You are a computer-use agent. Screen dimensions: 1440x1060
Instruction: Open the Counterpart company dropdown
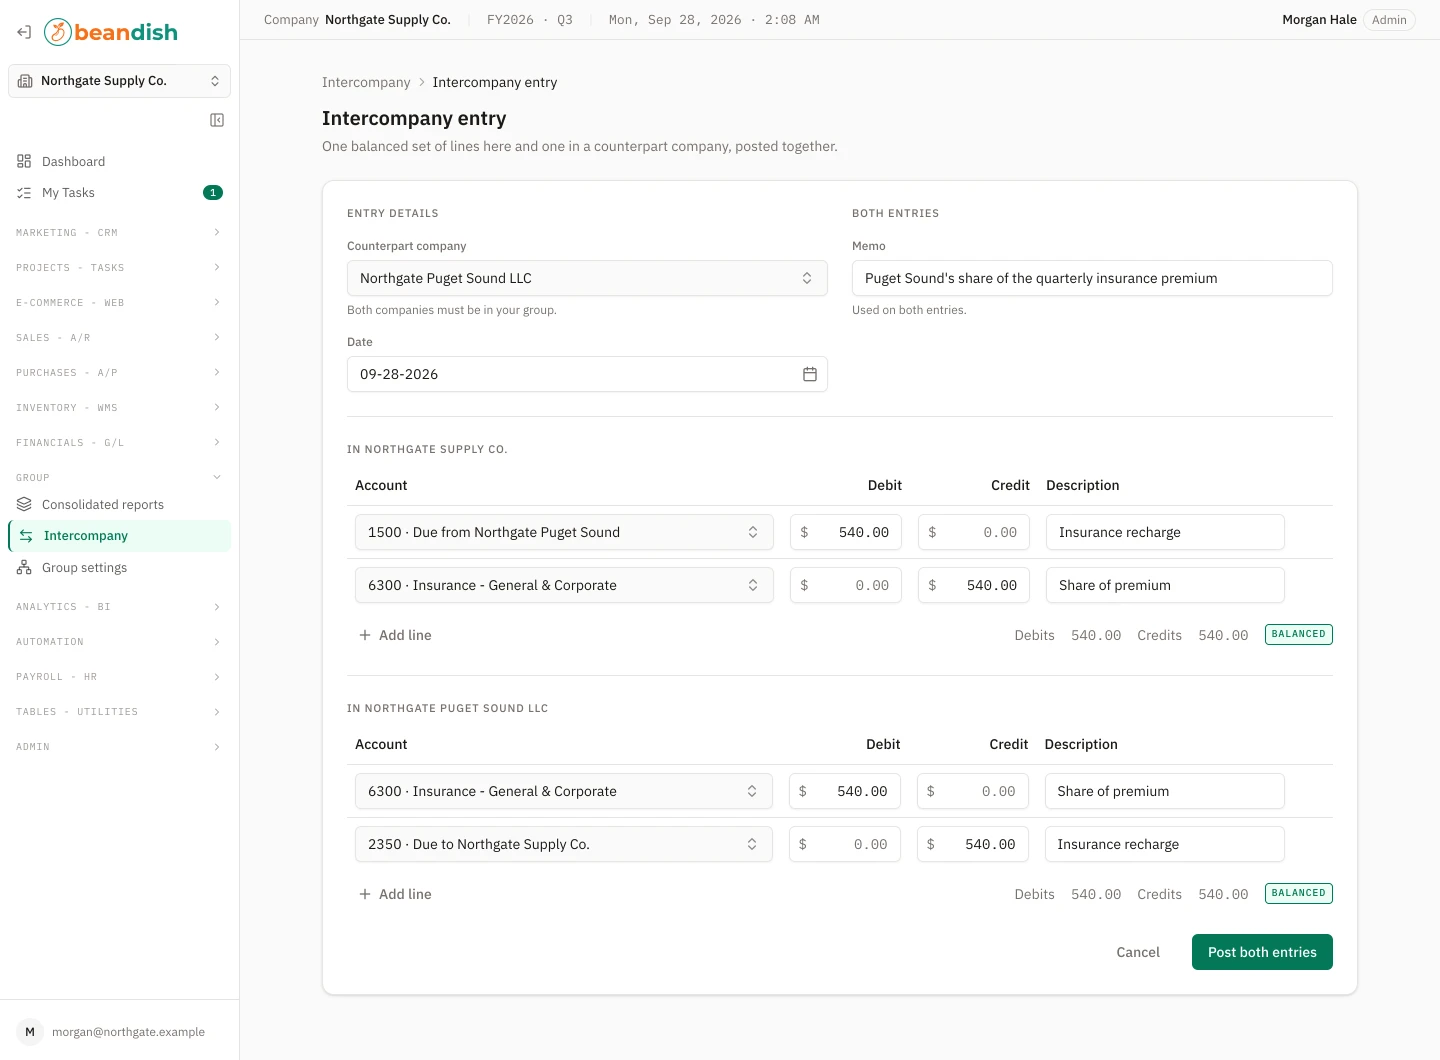[x=587, y=278]
